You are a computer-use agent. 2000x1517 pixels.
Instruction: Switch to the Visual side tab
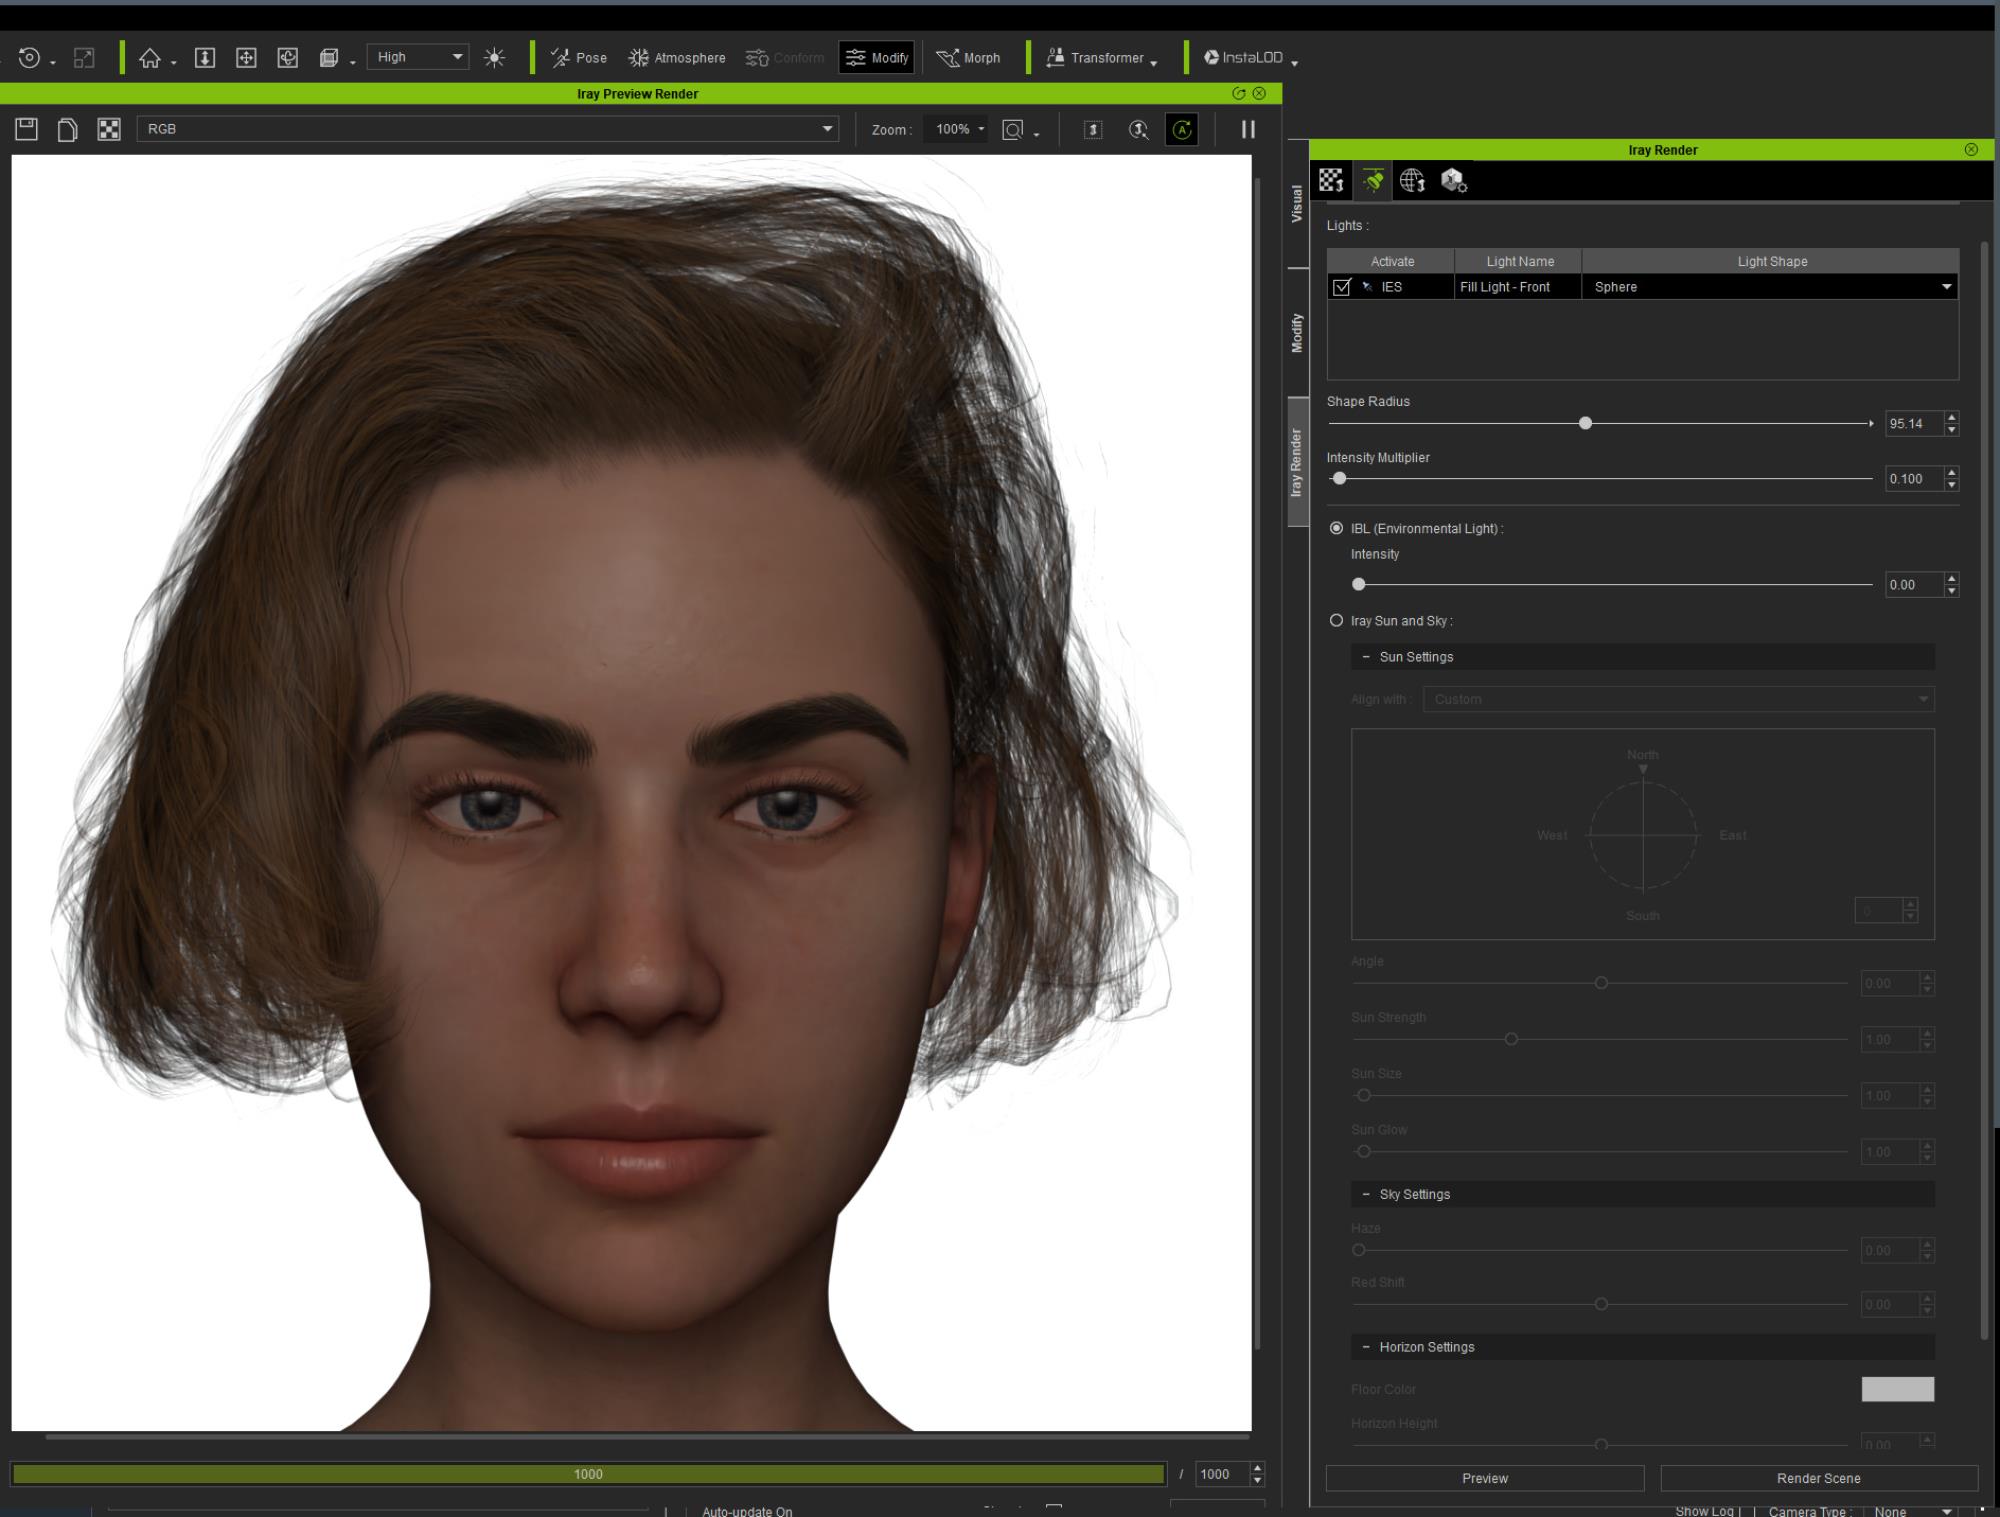[x=1297, y=204]
